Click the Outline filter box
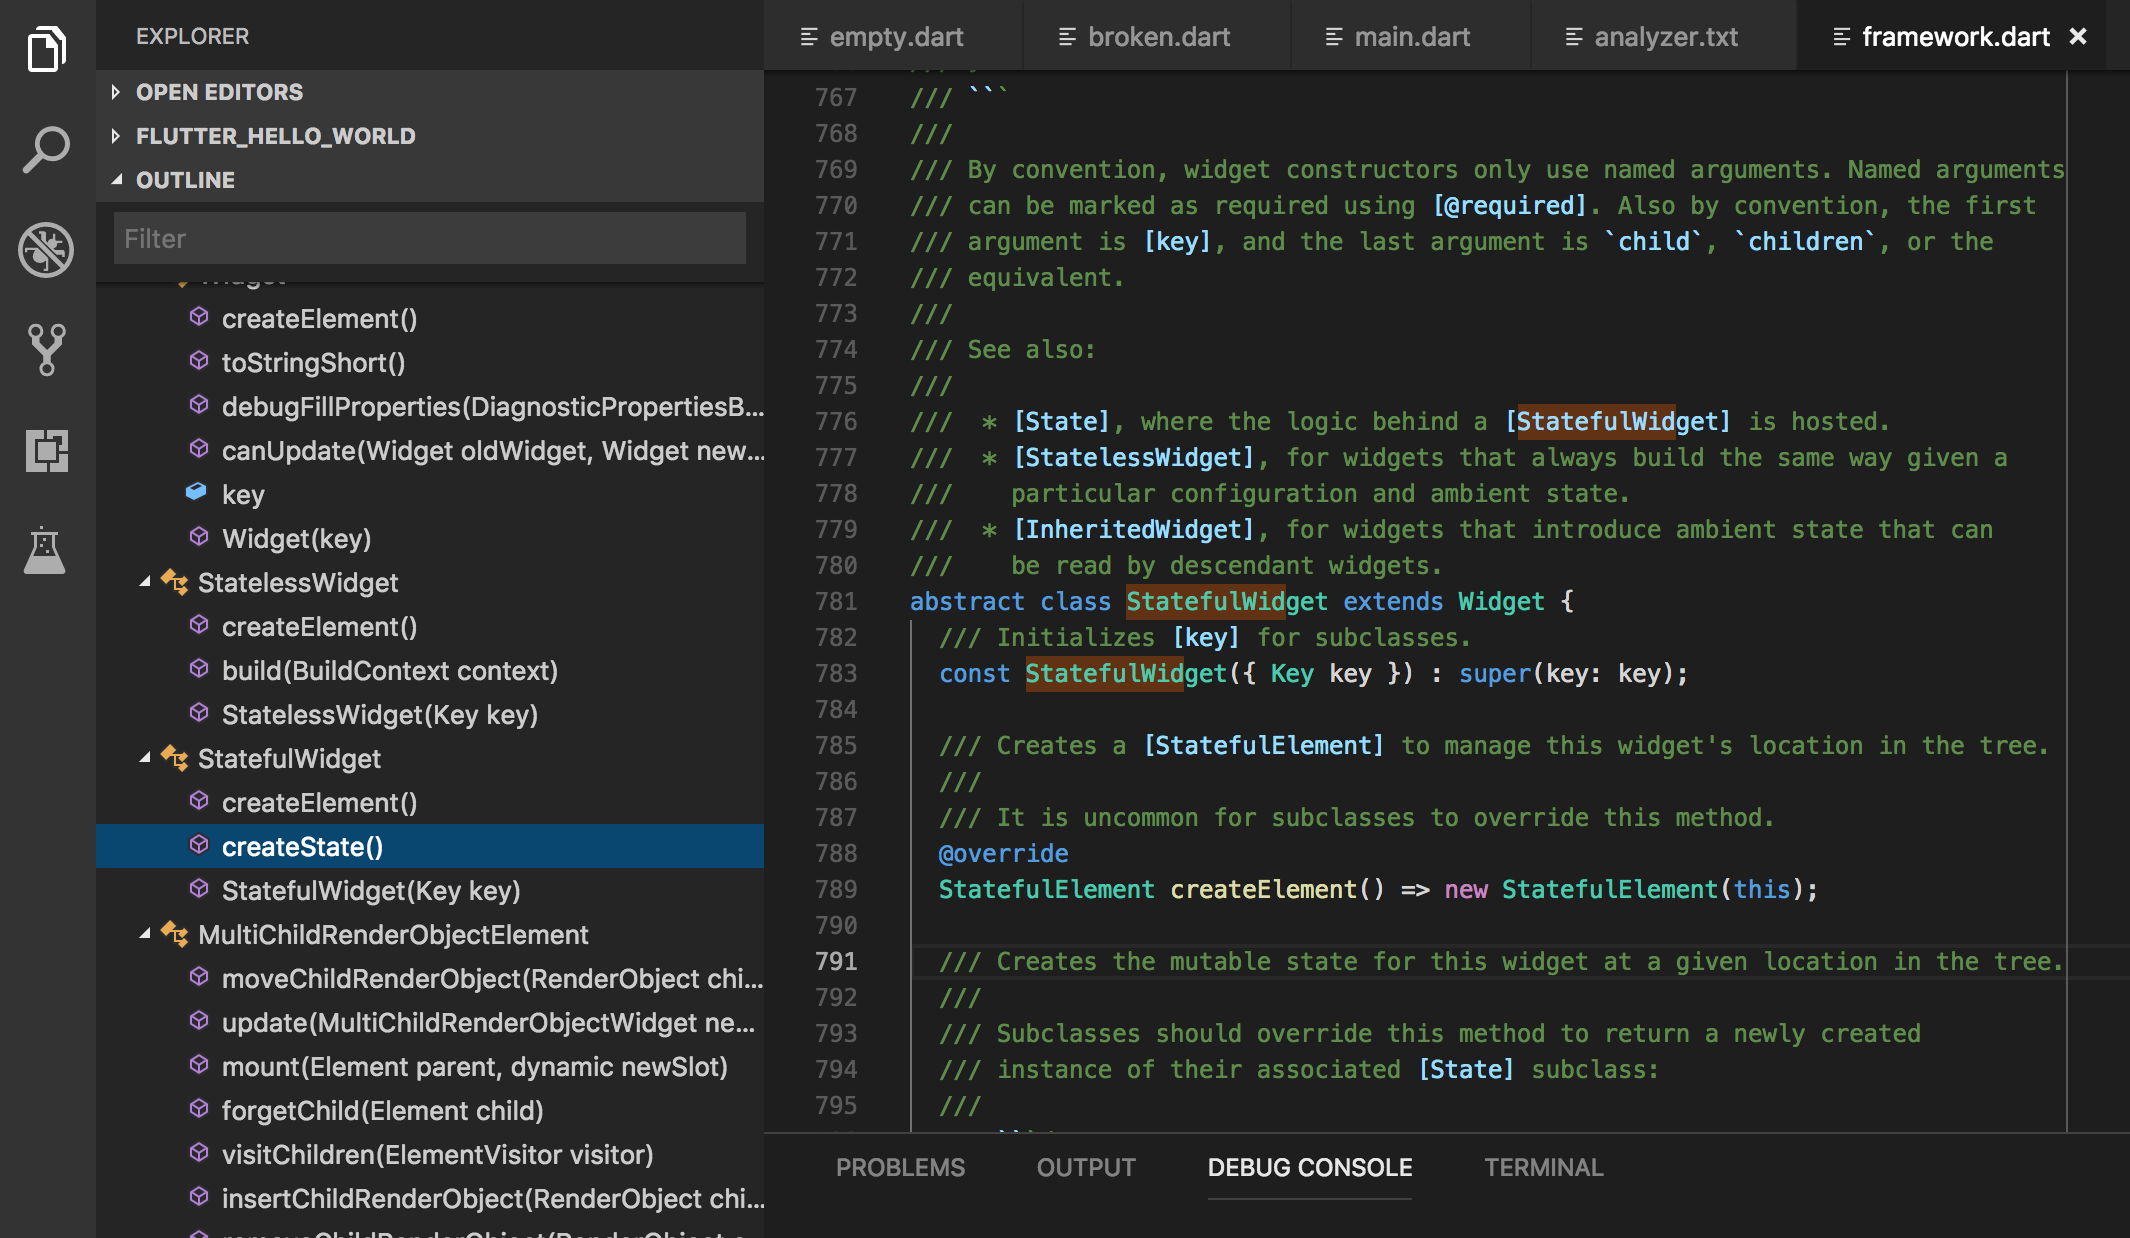 coord(428,238)
